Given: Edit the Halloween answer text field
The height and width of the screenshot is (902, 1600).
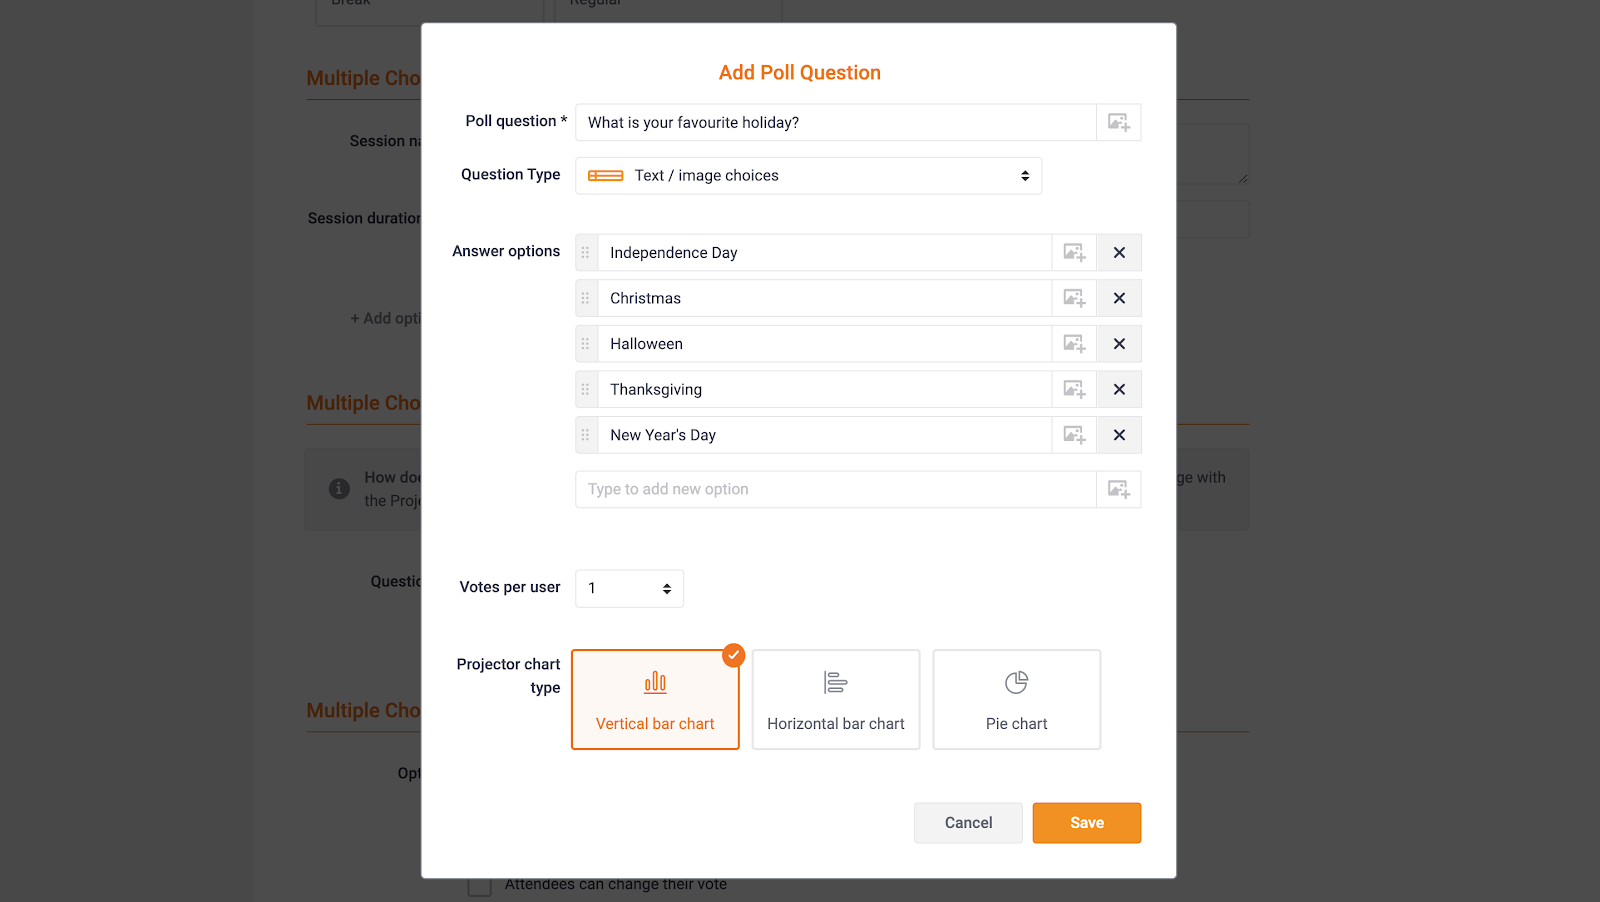Looking at the screenshot, I should (x=824, y=344).
